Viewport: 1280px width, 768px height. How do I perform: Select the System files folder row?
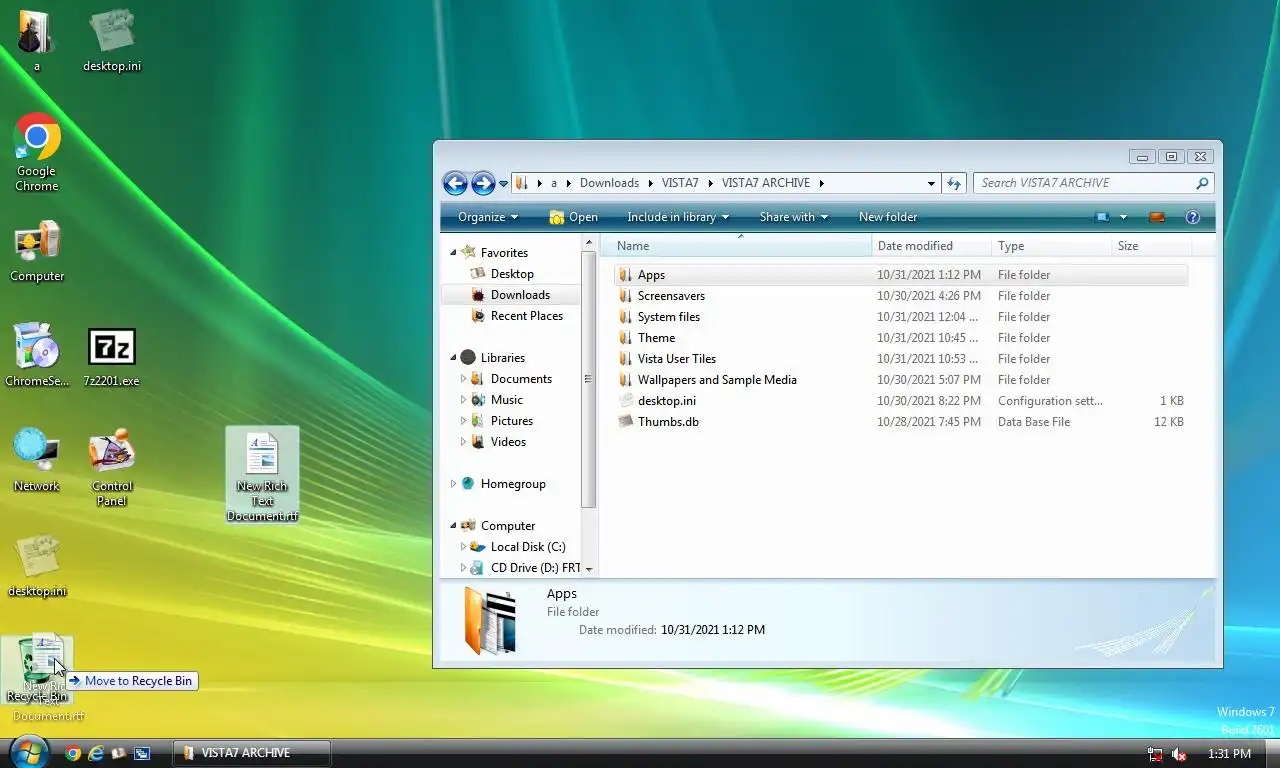(901, 317)
